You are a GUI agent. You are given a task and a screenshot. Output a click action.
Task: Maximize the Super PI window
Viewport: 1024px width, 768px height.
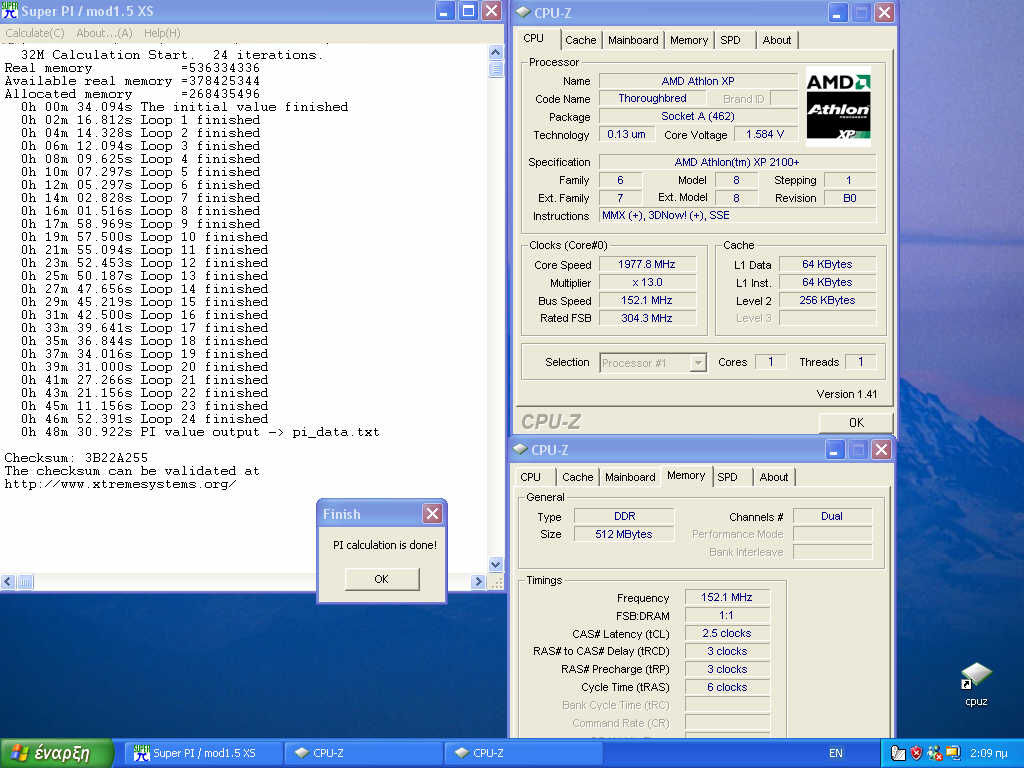point(468,11)
